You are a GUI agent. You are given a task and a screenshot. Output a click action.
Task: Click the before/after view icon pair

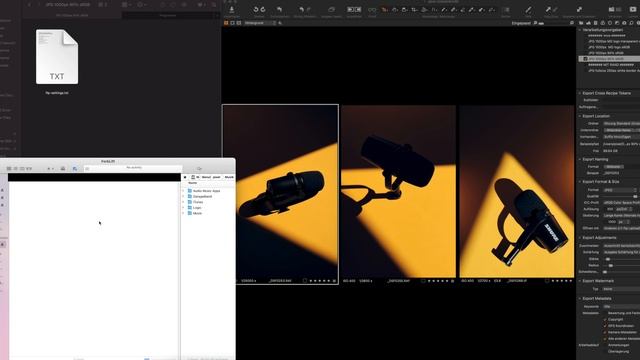[x=354, y=9]
